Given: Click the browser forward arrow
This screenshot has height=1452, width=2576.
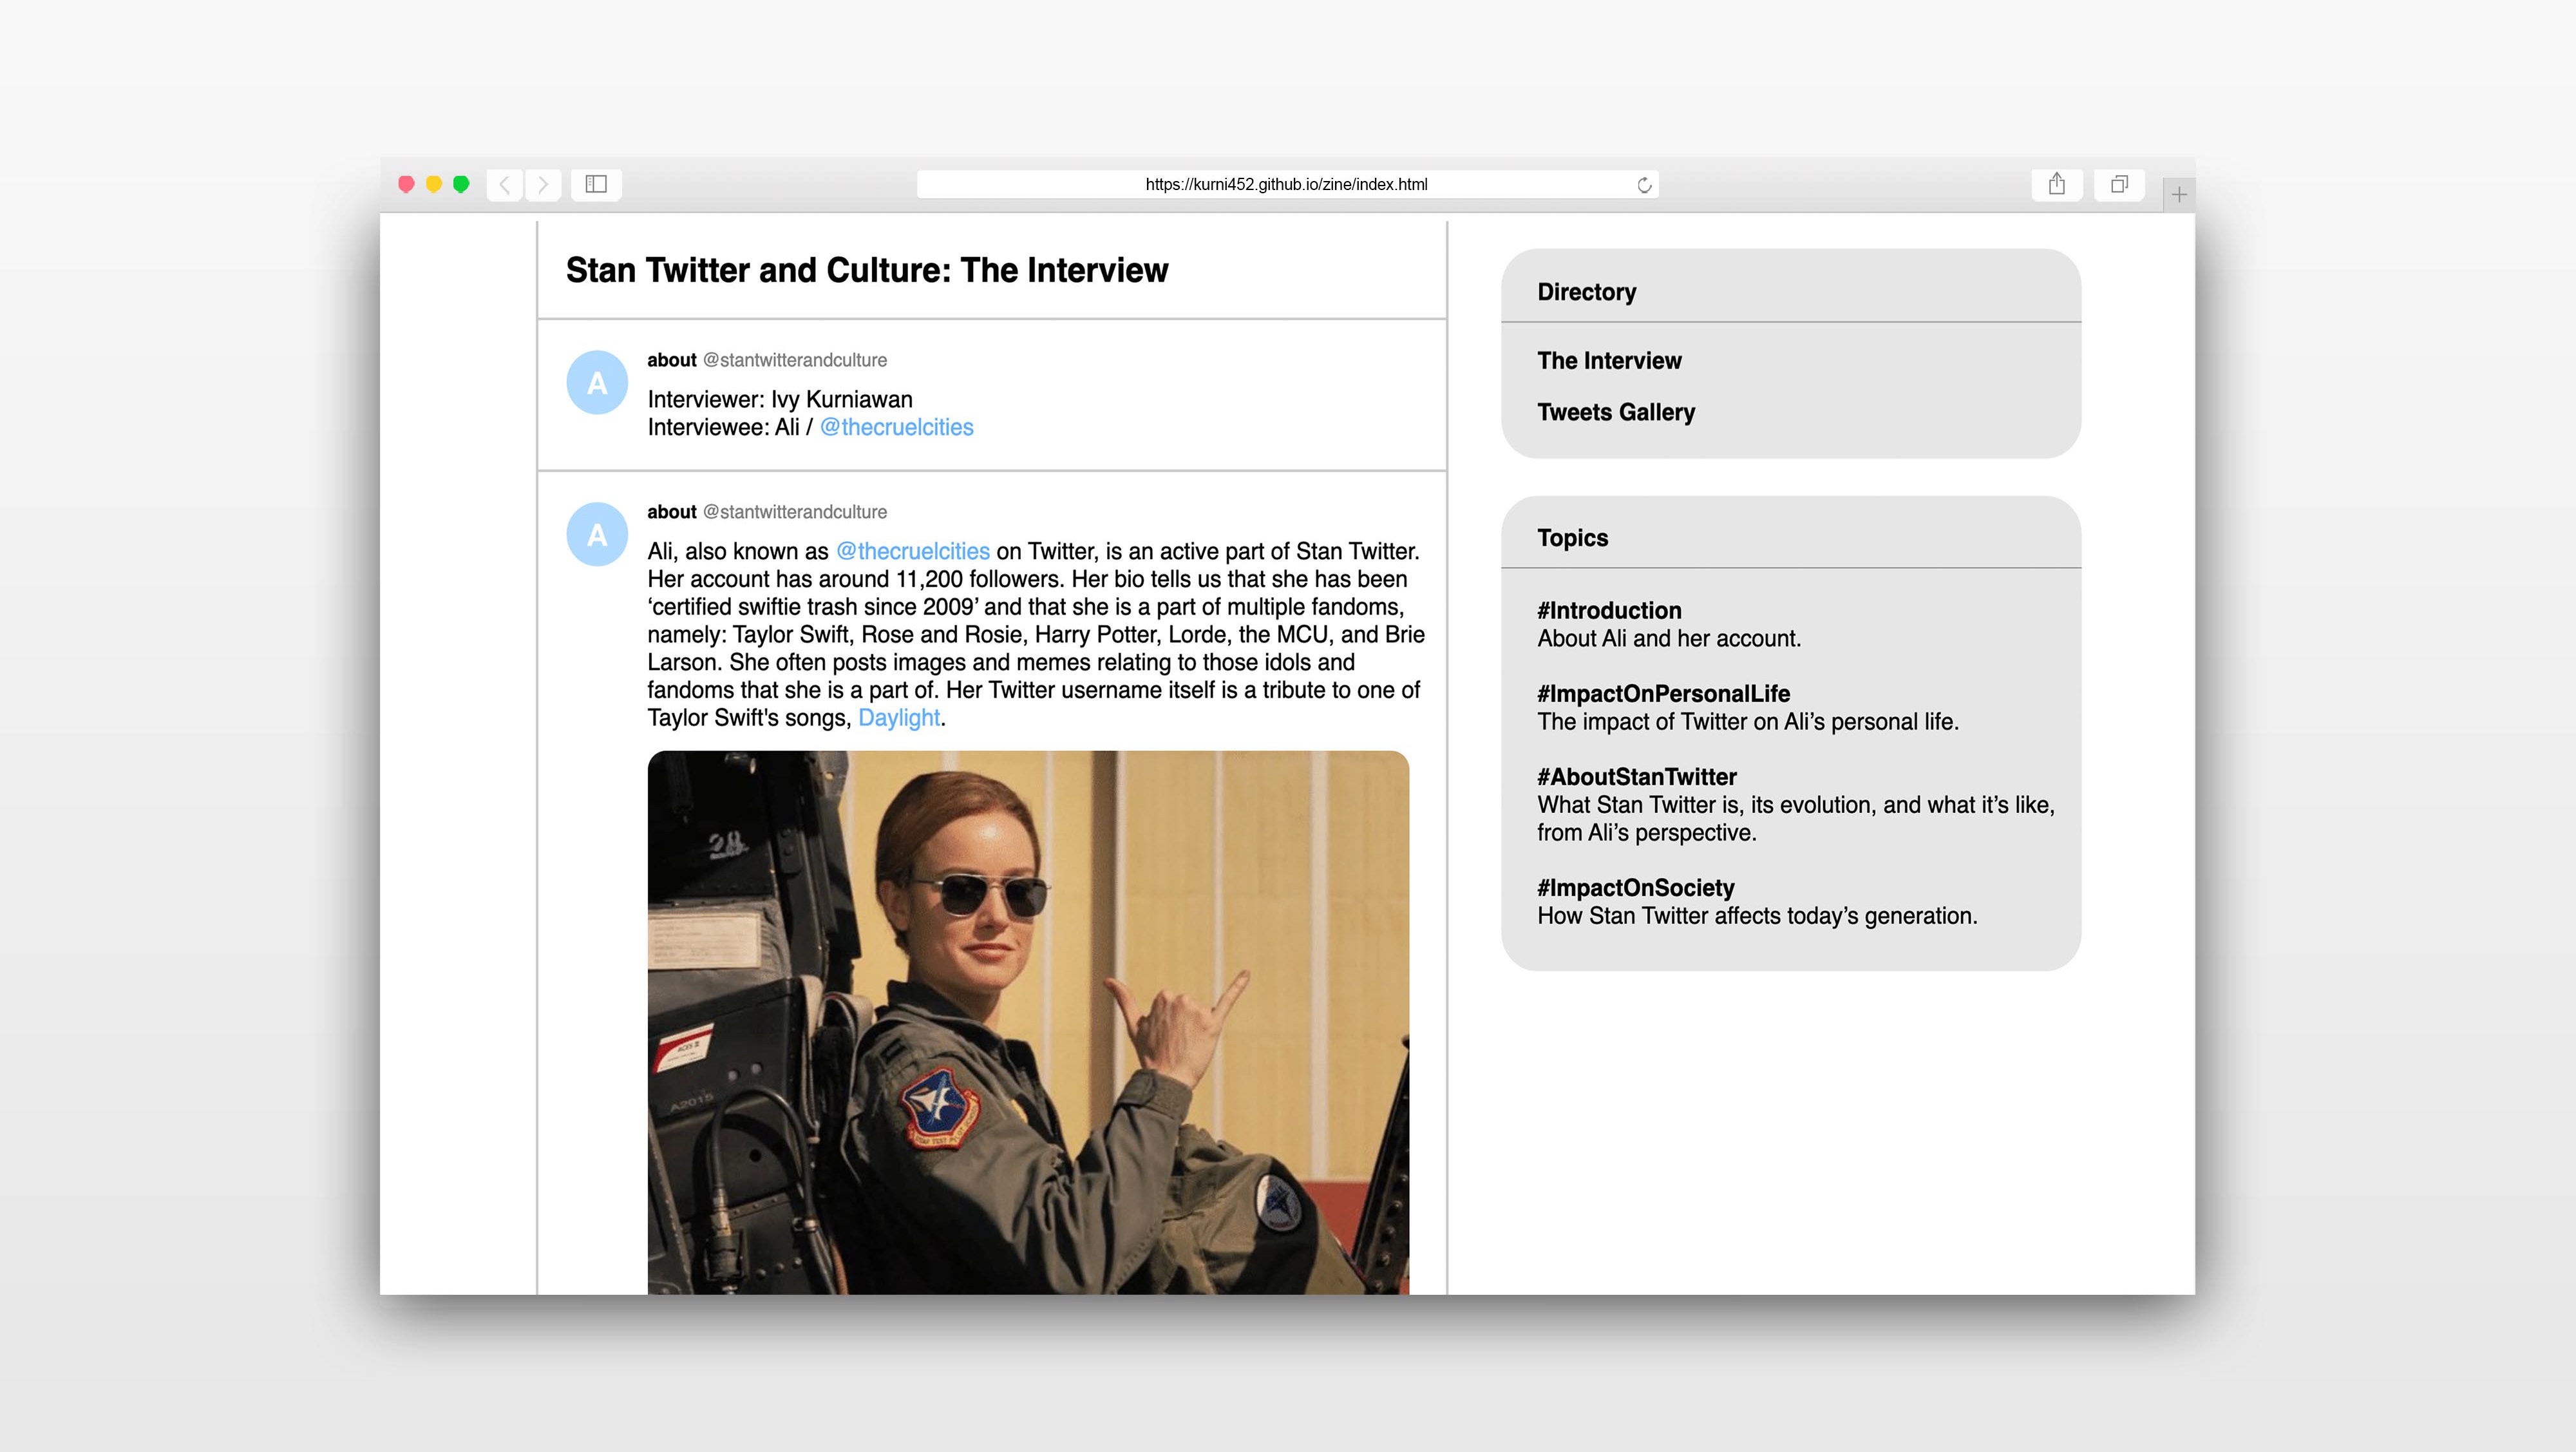Looking at the screenshot, I should click(x=543, y=184).
